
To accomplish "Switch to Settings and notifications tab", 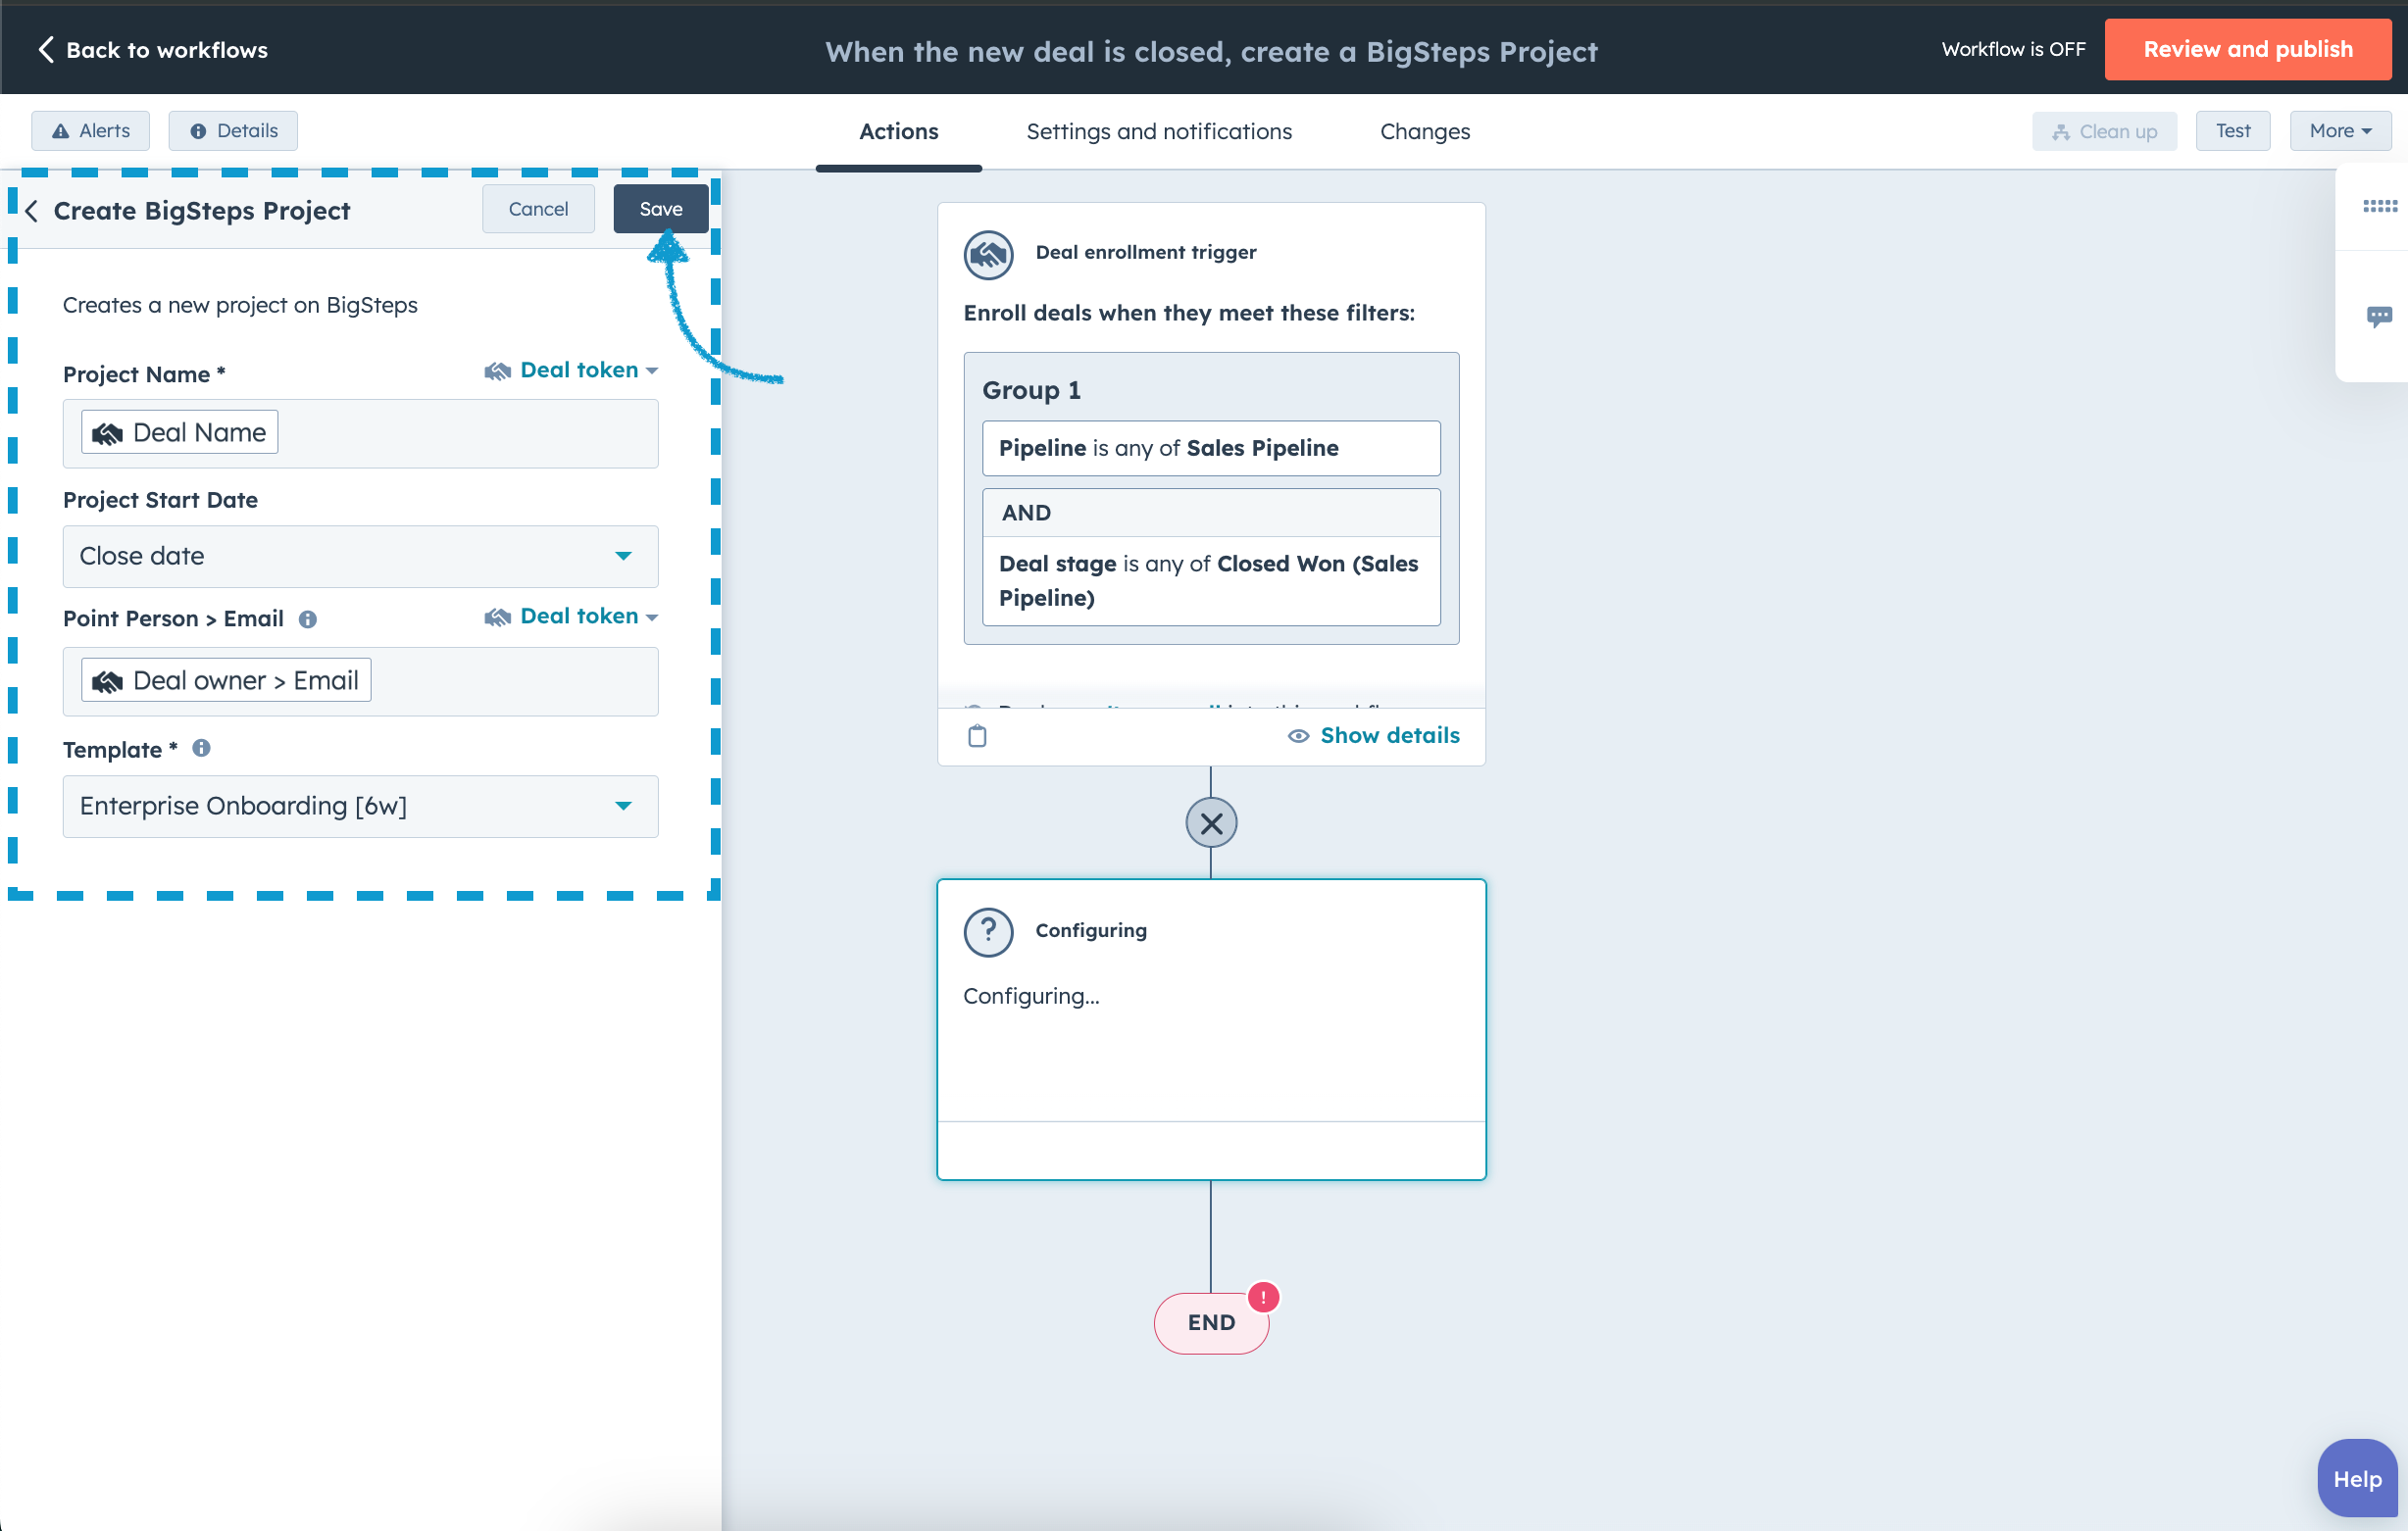I will coord(1158,131).
